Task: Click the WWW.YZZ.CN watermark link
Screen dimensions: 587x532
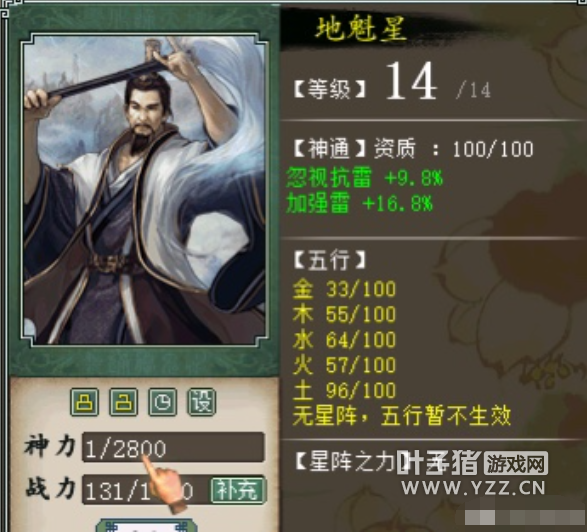Action: click(473, 488)
